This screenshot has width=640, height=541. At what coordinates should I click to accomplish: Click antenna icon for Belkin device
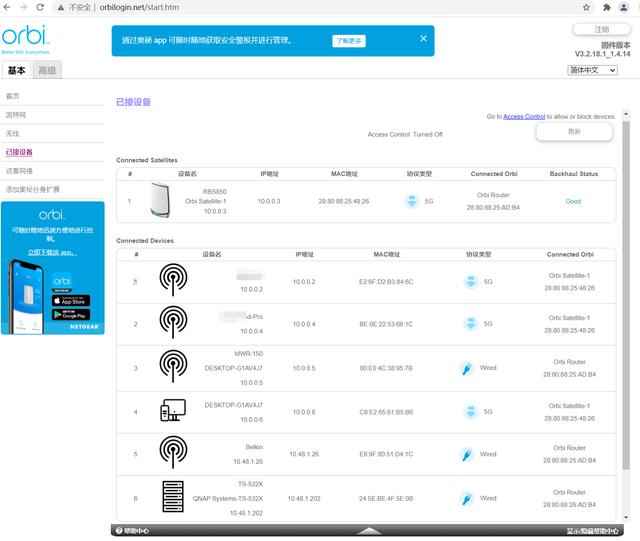point(173,452)
